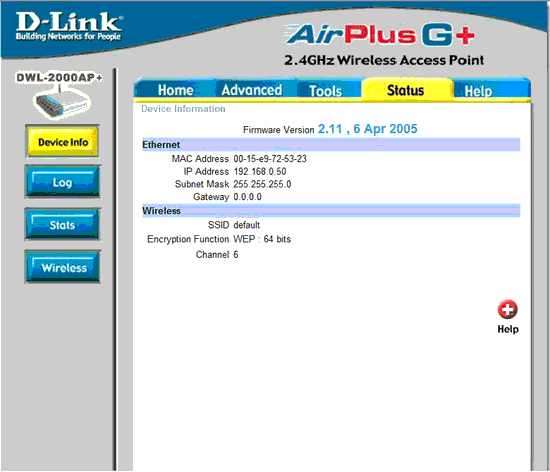This screenshot has width=550, height=472.
Task: Switch to the Advanced tab
Action: pos(251,90)
